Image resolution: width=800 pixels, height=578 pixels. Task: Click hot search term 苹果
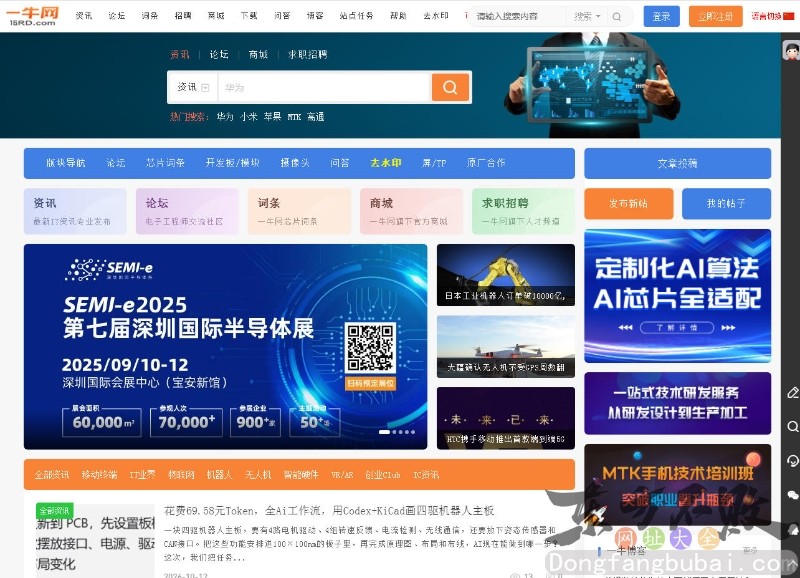point(272,117)
